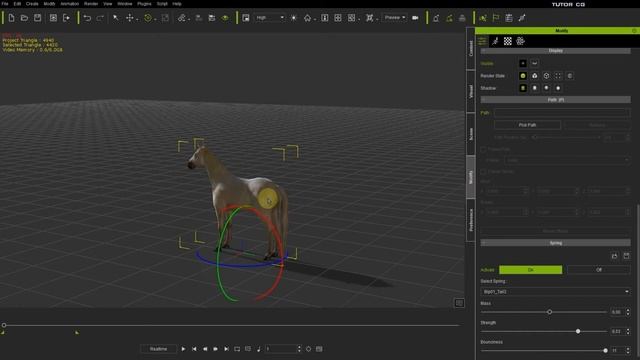Activate the Scale tool
Image resolution: width=640 pixels, height=360 pixels.
pyautogui.click(x=165, y=18)
